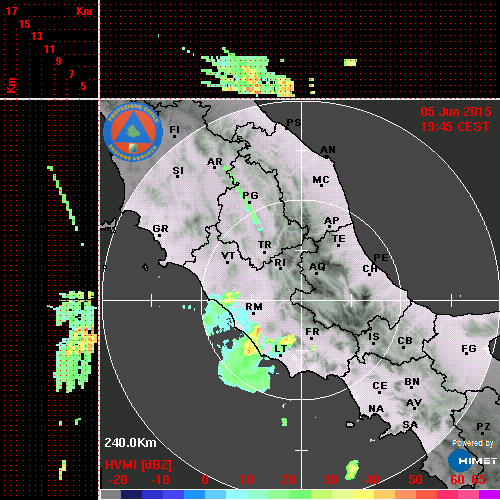The width and height of the screenshot is (500, 500).
Task: Click the 7 height label
Action: pos(71,74)
